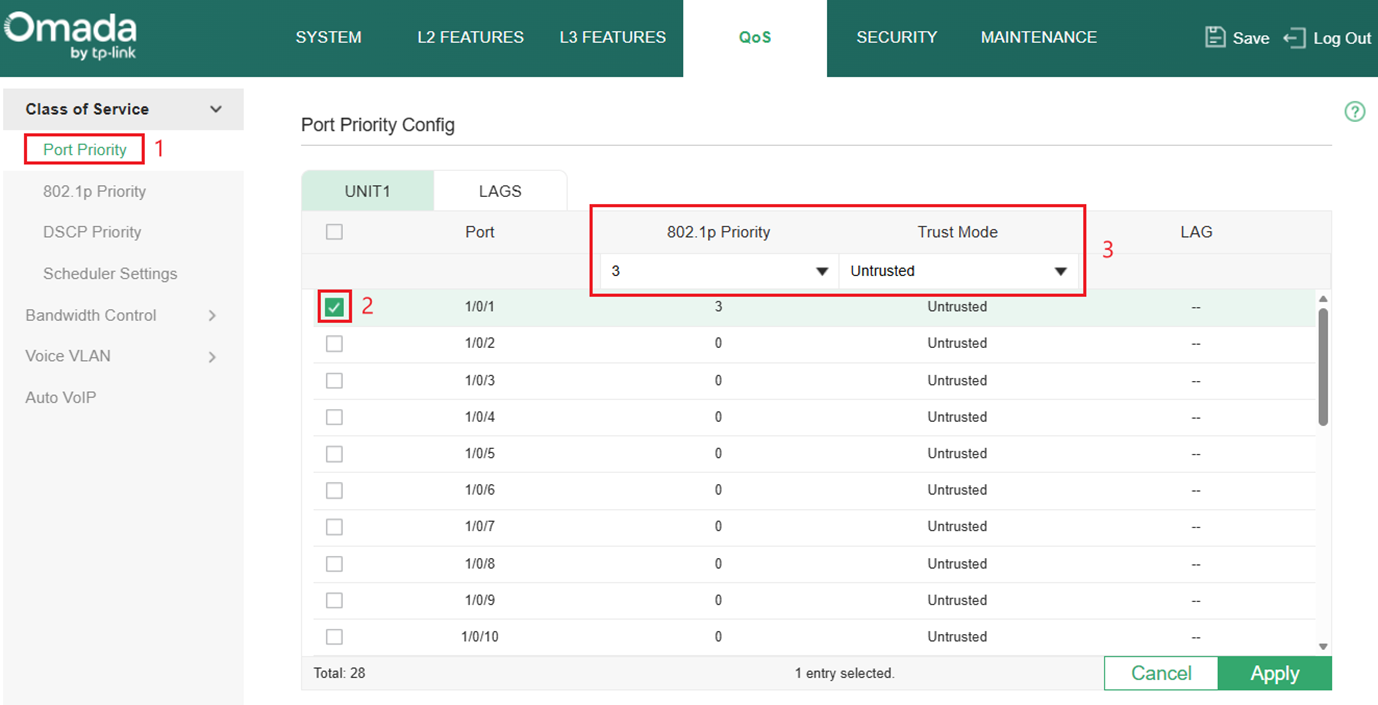Click the Cancel button
1378x705 pixels.
[1161, 673]
